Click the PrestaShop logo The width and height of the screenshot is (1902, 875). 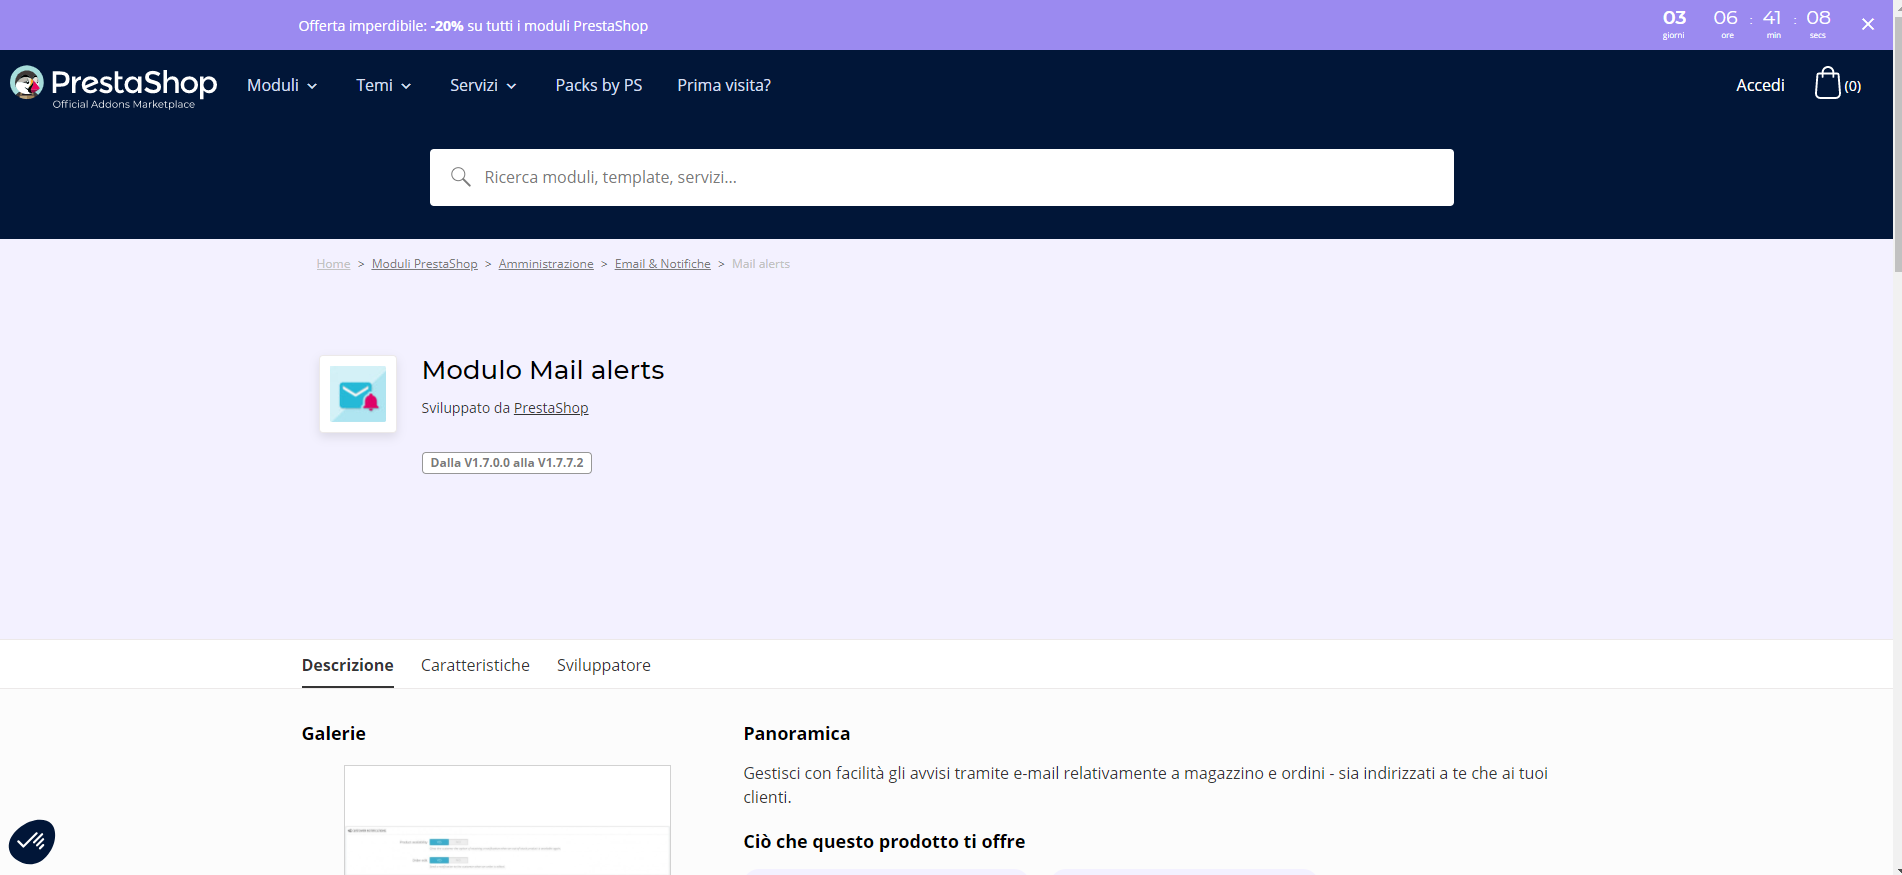[x=113, y=86]
